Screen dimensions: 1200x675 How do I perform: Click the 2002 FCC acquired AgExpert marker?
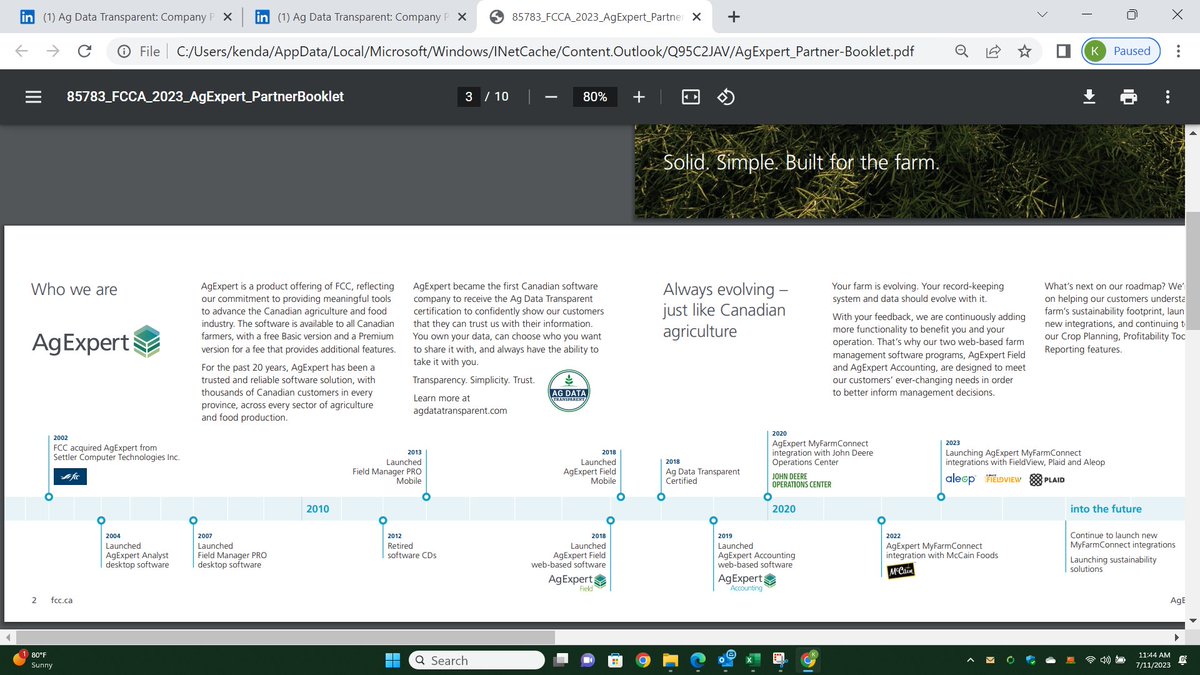[49, 497]
